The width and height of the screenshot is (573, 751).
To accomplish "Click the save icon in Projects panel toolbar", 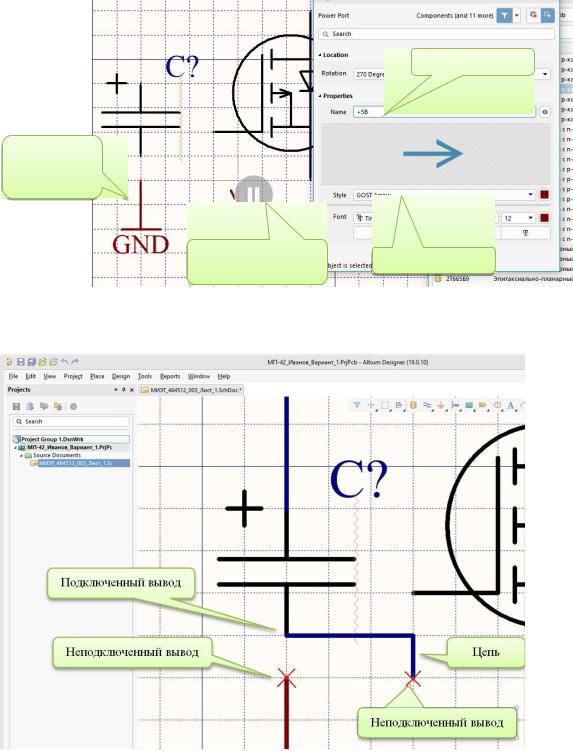I will click(x=16, y=407).
